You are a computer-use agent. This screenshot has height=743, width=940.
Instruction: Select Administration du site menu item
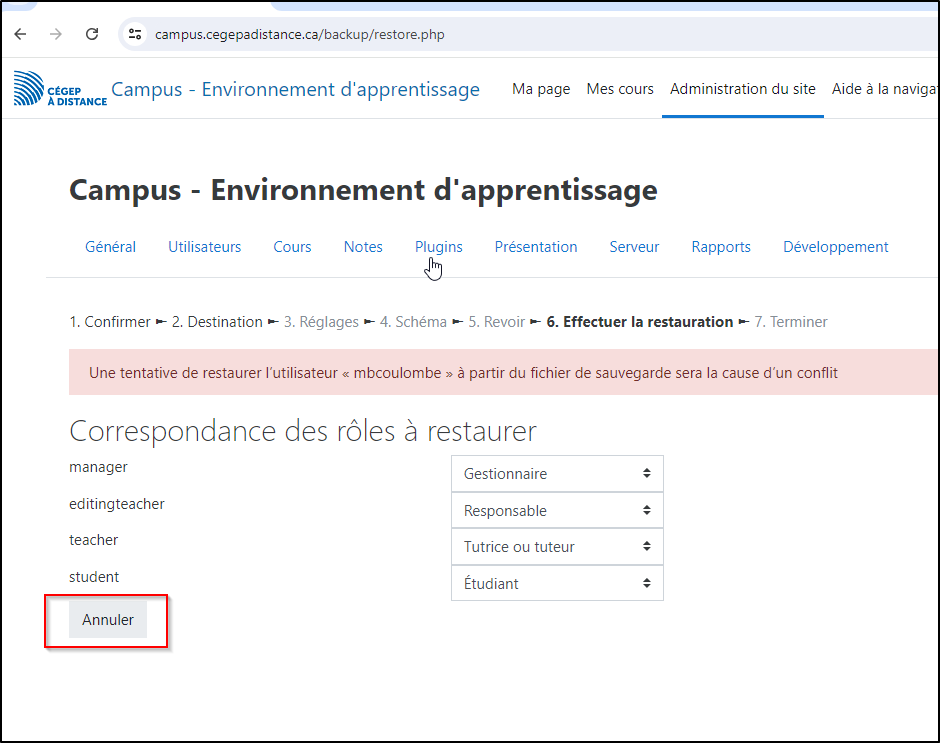point(742,89)
